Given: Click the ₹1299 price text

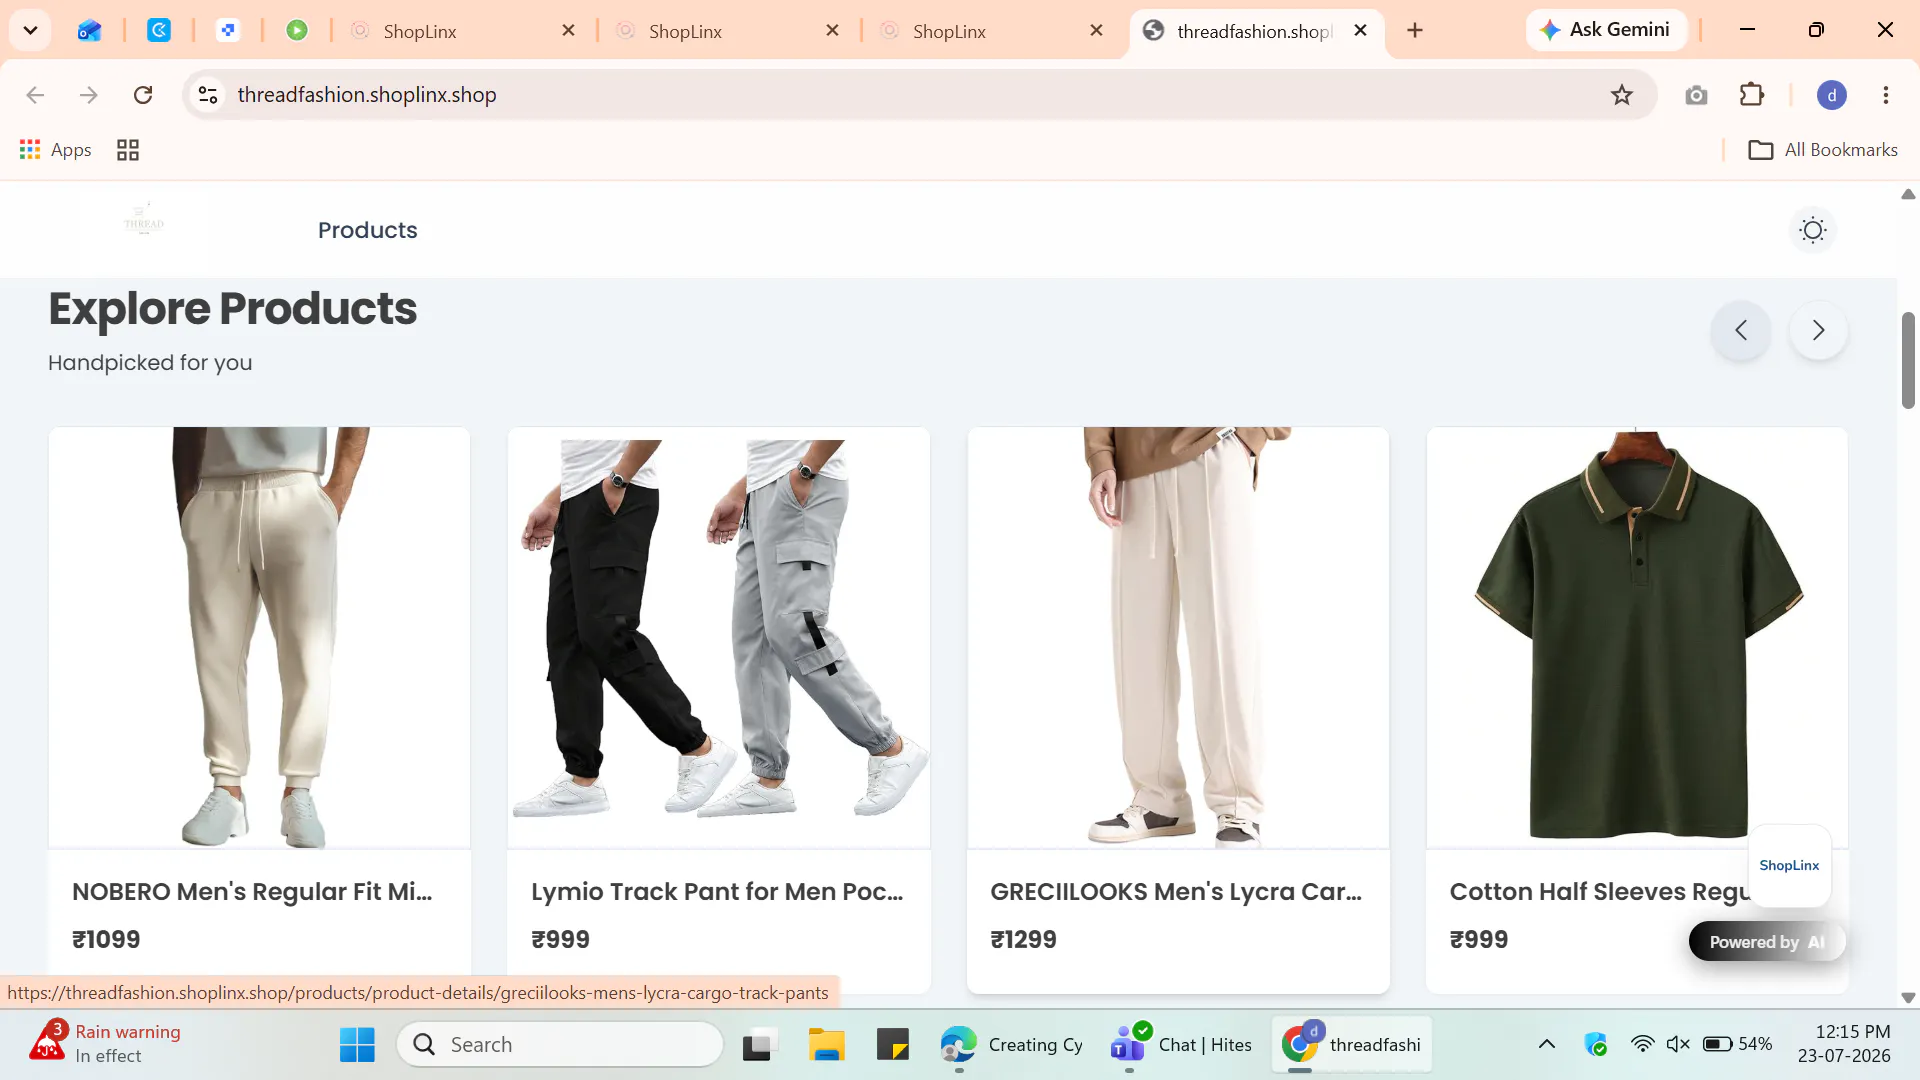Looking at the screenshot, I should (x=1023, y=939).
